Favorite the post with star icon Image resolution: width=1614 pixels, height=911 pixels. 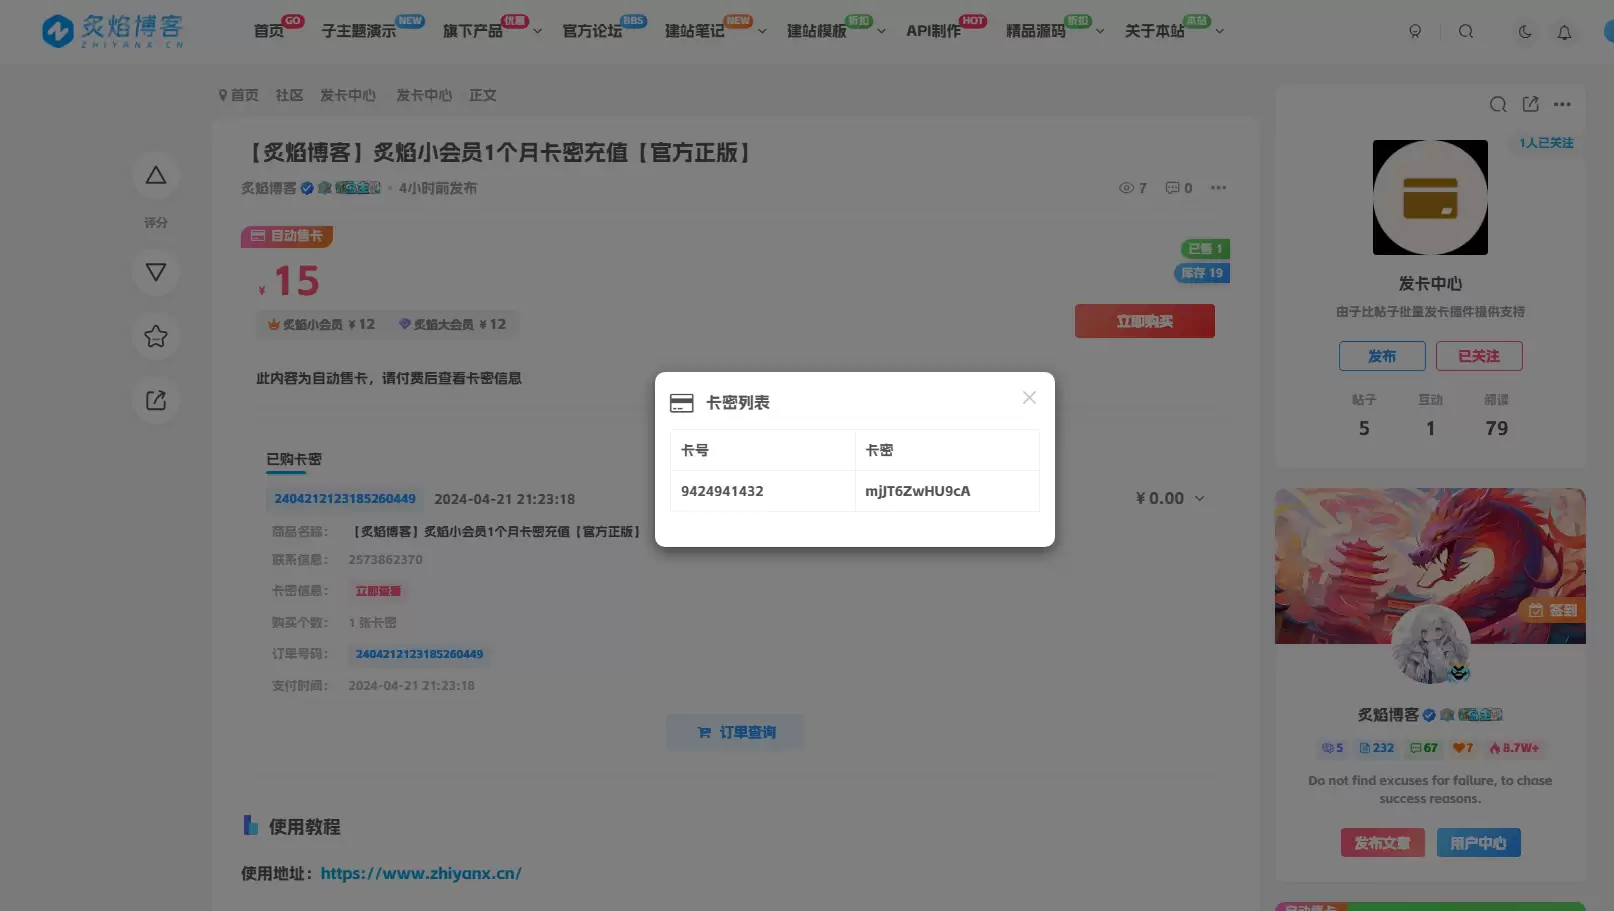pos(156,336)
